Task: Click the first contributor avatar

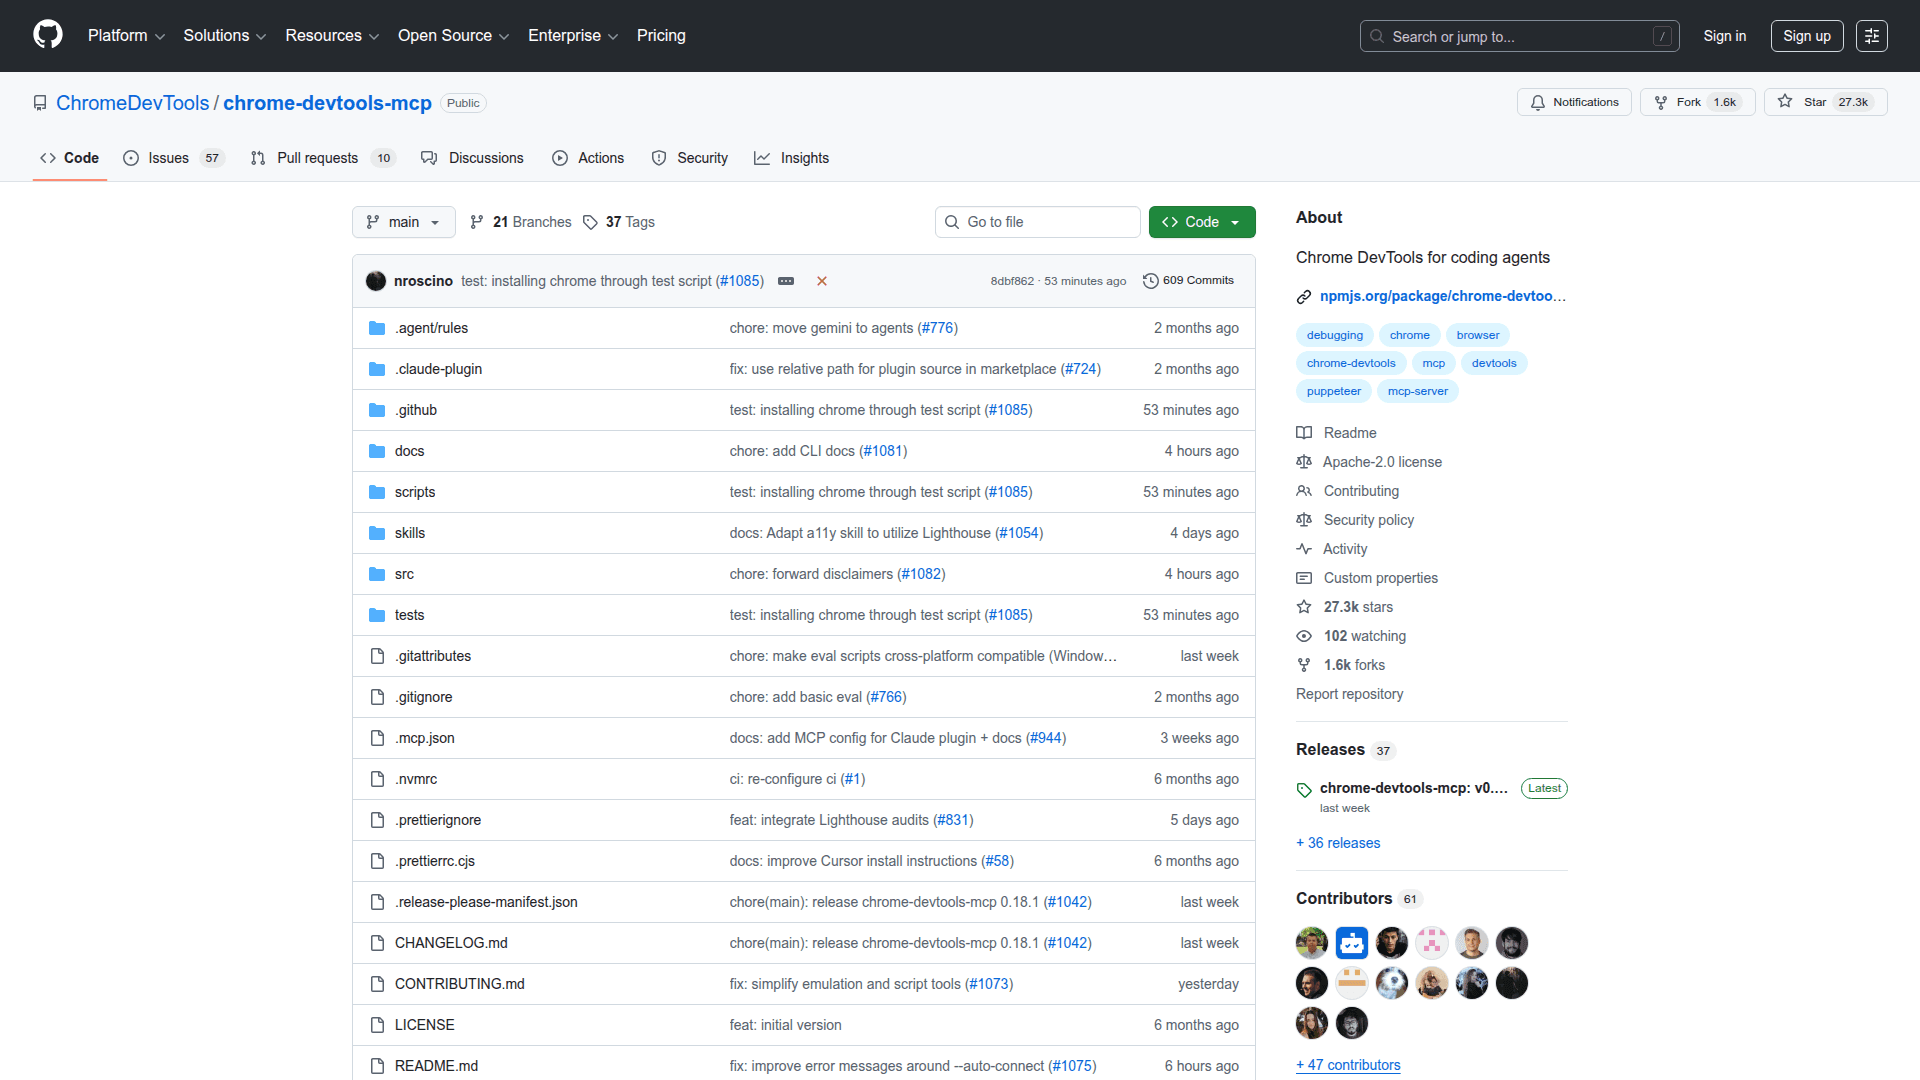Action: pos(1311,942)
